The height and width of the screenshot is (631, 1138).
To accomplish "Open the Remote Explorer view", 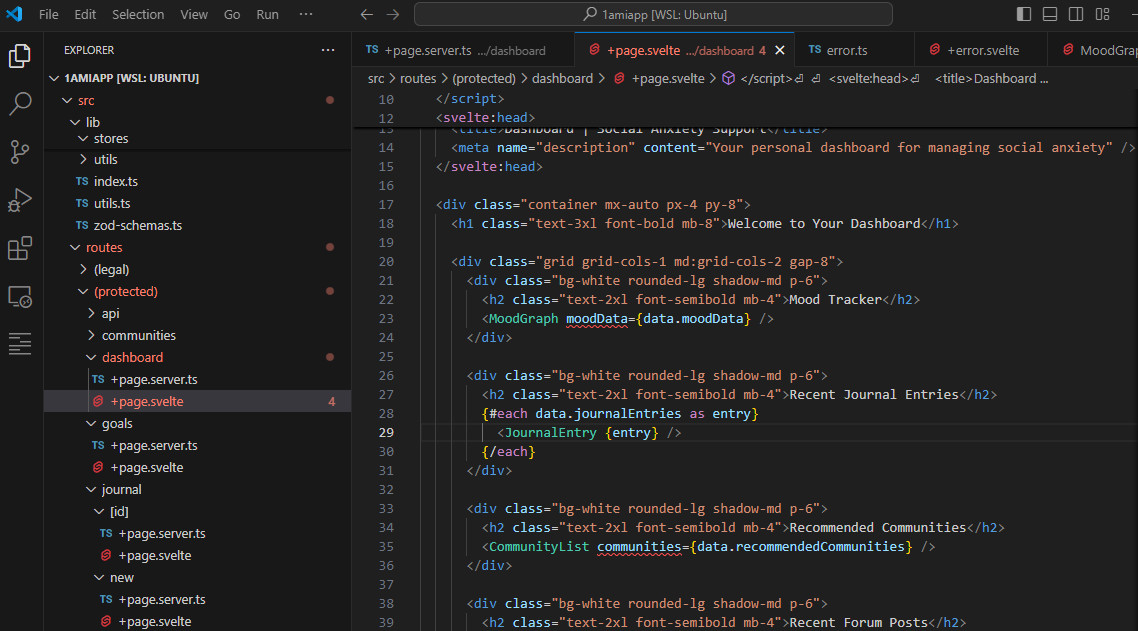I will (20, 296).
